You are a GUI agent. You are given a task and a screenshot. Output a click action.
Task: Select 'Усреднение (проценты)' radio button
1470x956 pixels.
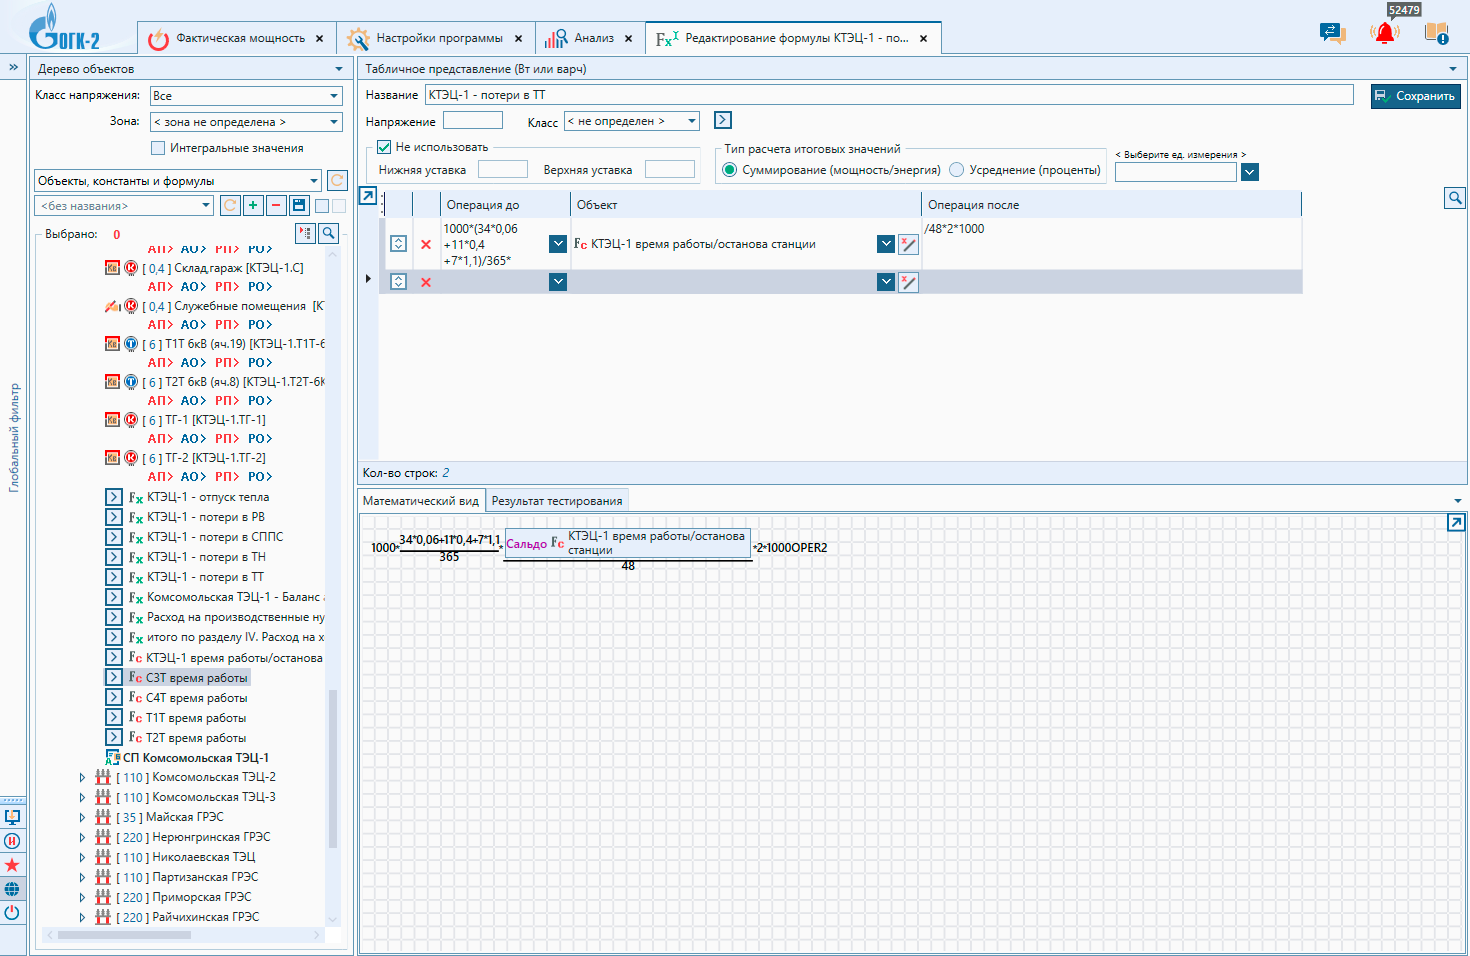coord(956,170)
